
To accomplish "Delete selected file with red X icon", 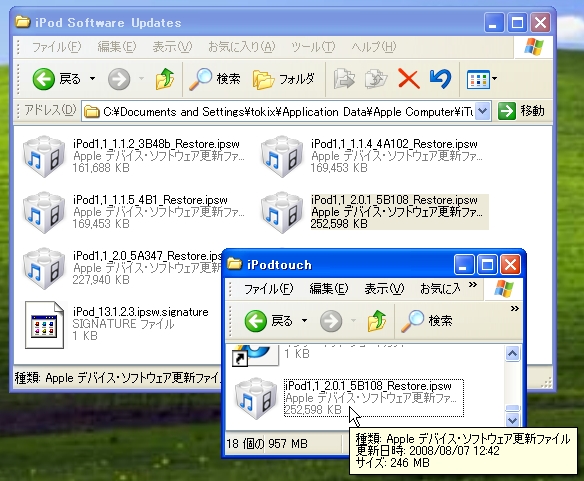I will coord(409,79).
